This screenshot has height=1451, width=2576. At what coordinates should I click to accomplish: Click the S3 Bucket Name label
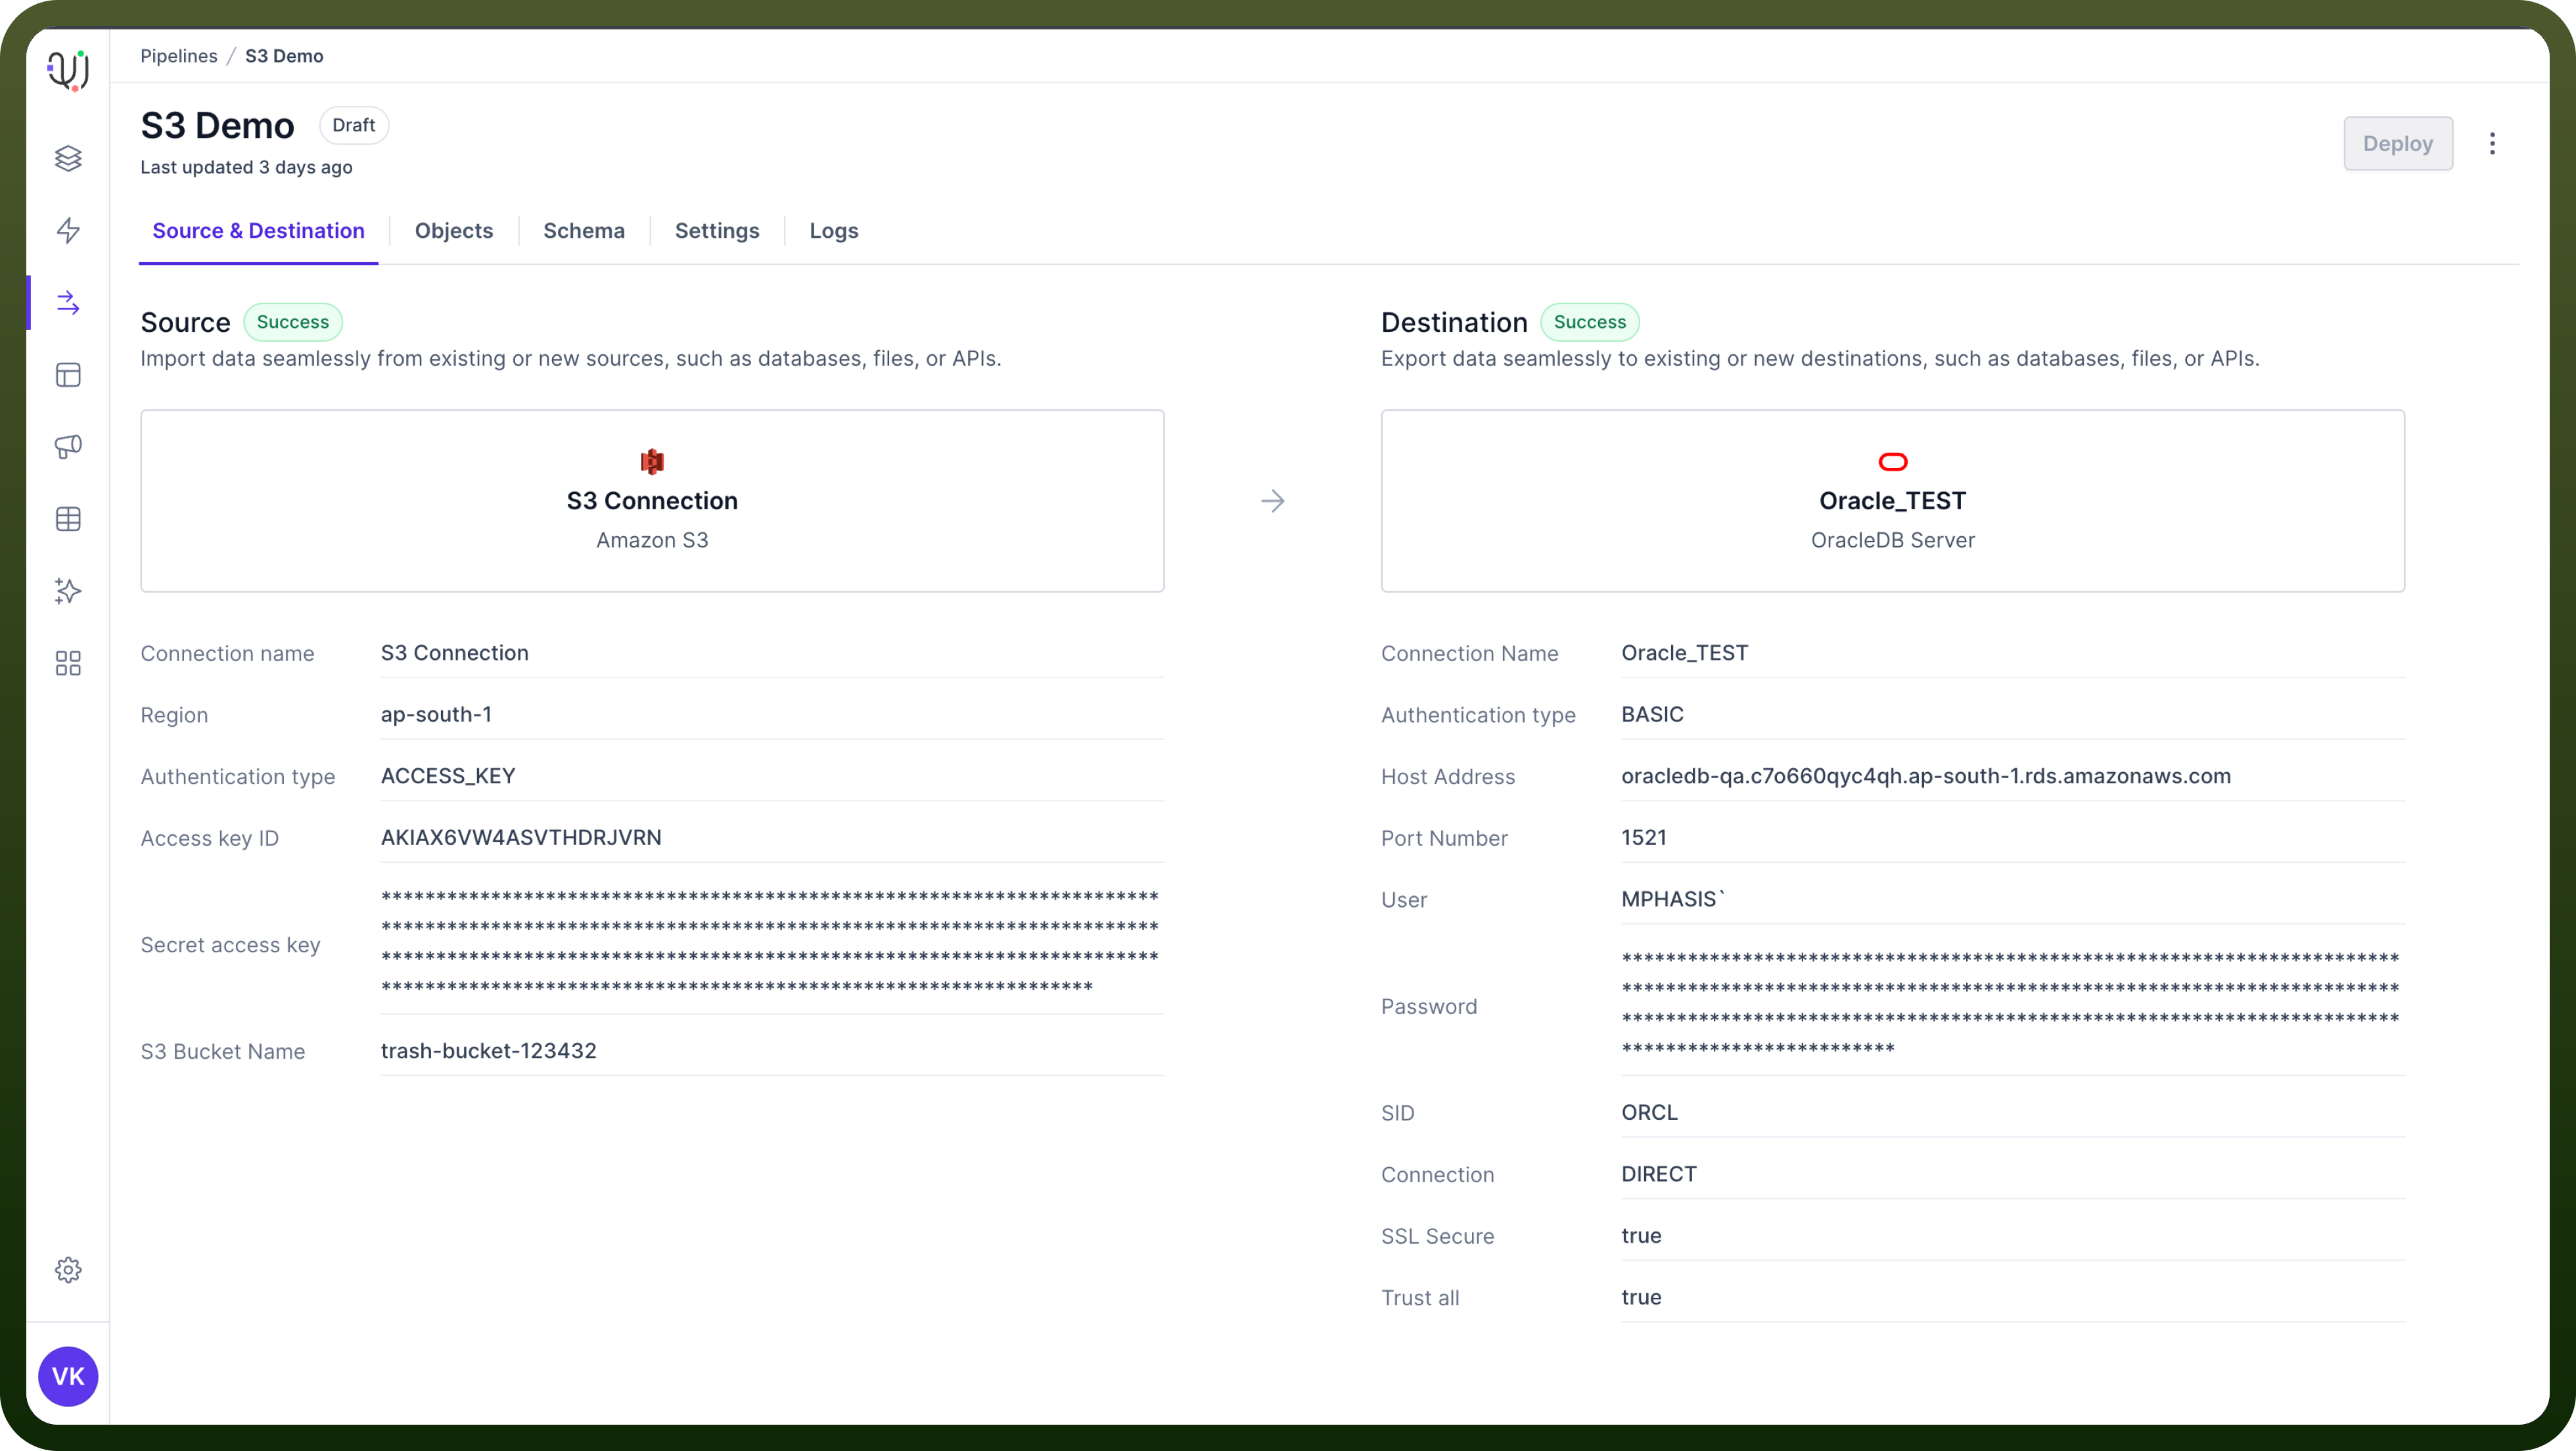223,1051
